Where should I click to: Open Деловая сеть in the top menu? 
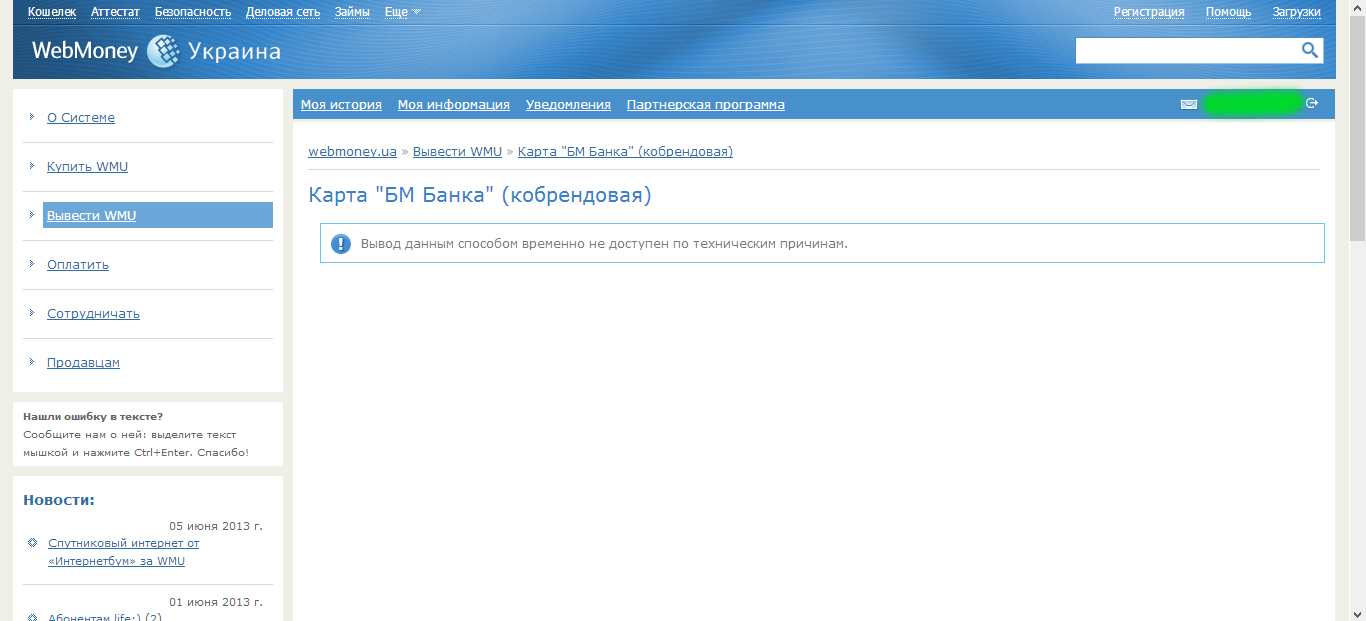click(283, 12)
